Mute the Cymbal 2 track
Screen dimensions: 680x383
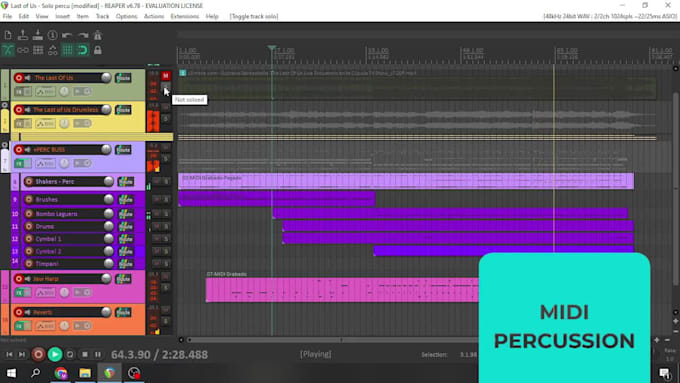(157, 251)
